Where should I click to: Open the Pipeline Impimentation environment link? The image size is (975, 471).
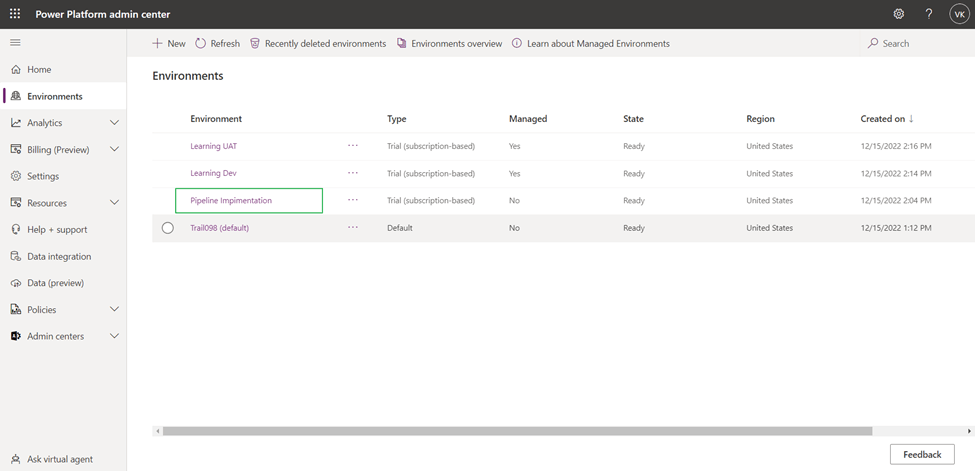[x=231, y=201]
